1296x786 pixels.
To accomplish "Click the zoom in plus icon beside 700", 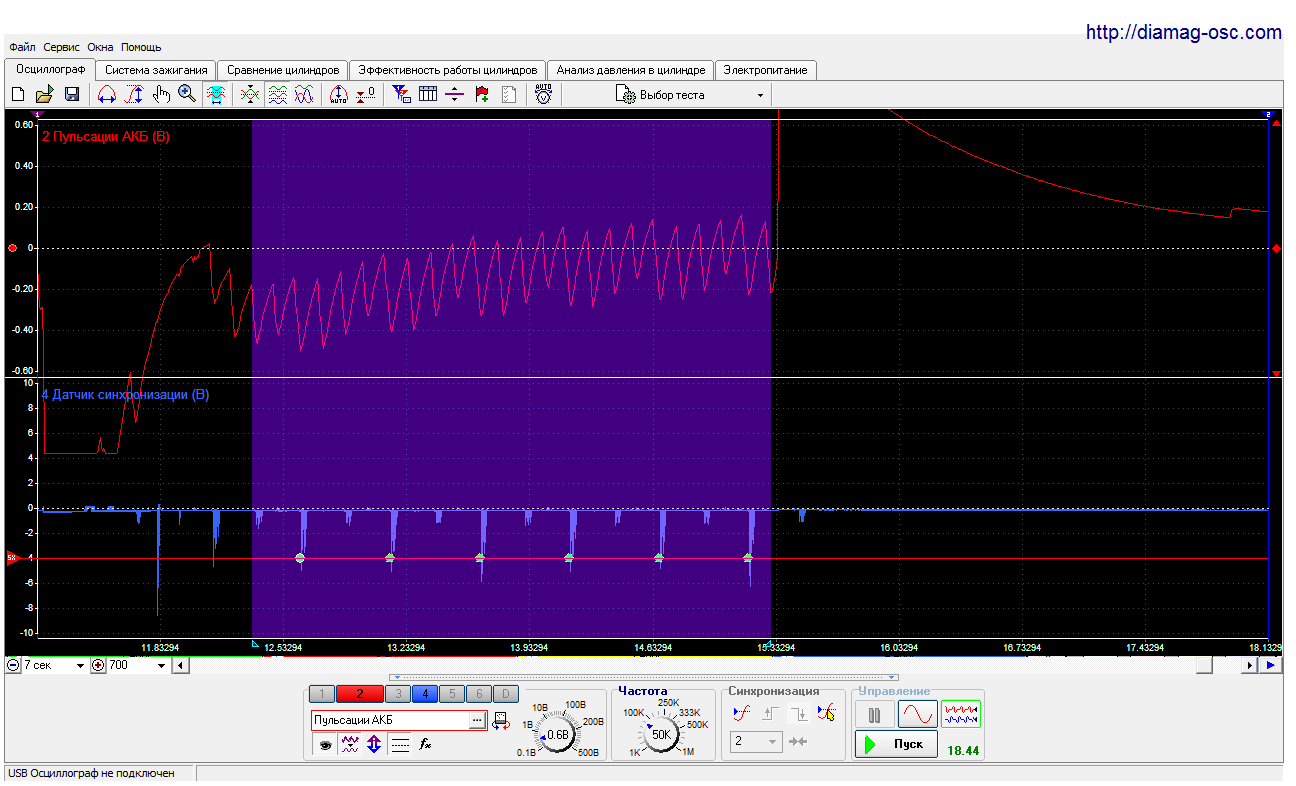I will click(98, 665).
